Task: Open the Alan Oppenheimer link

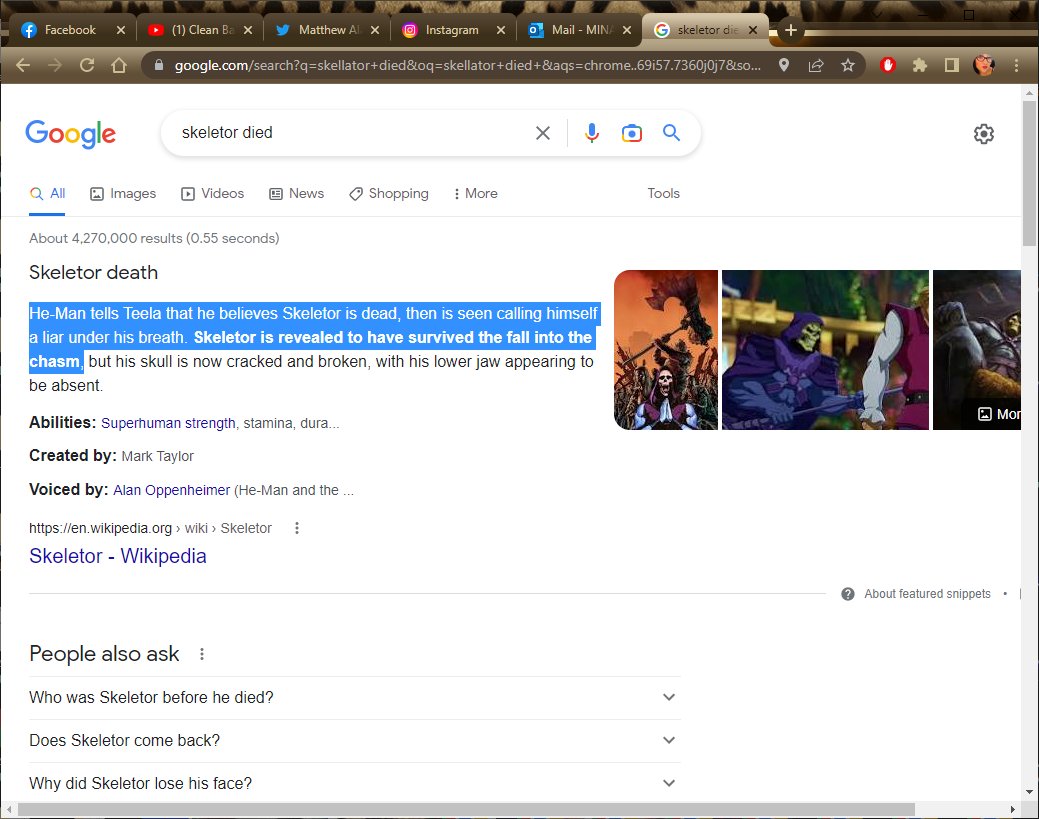Action: click(x=172, y=490)
